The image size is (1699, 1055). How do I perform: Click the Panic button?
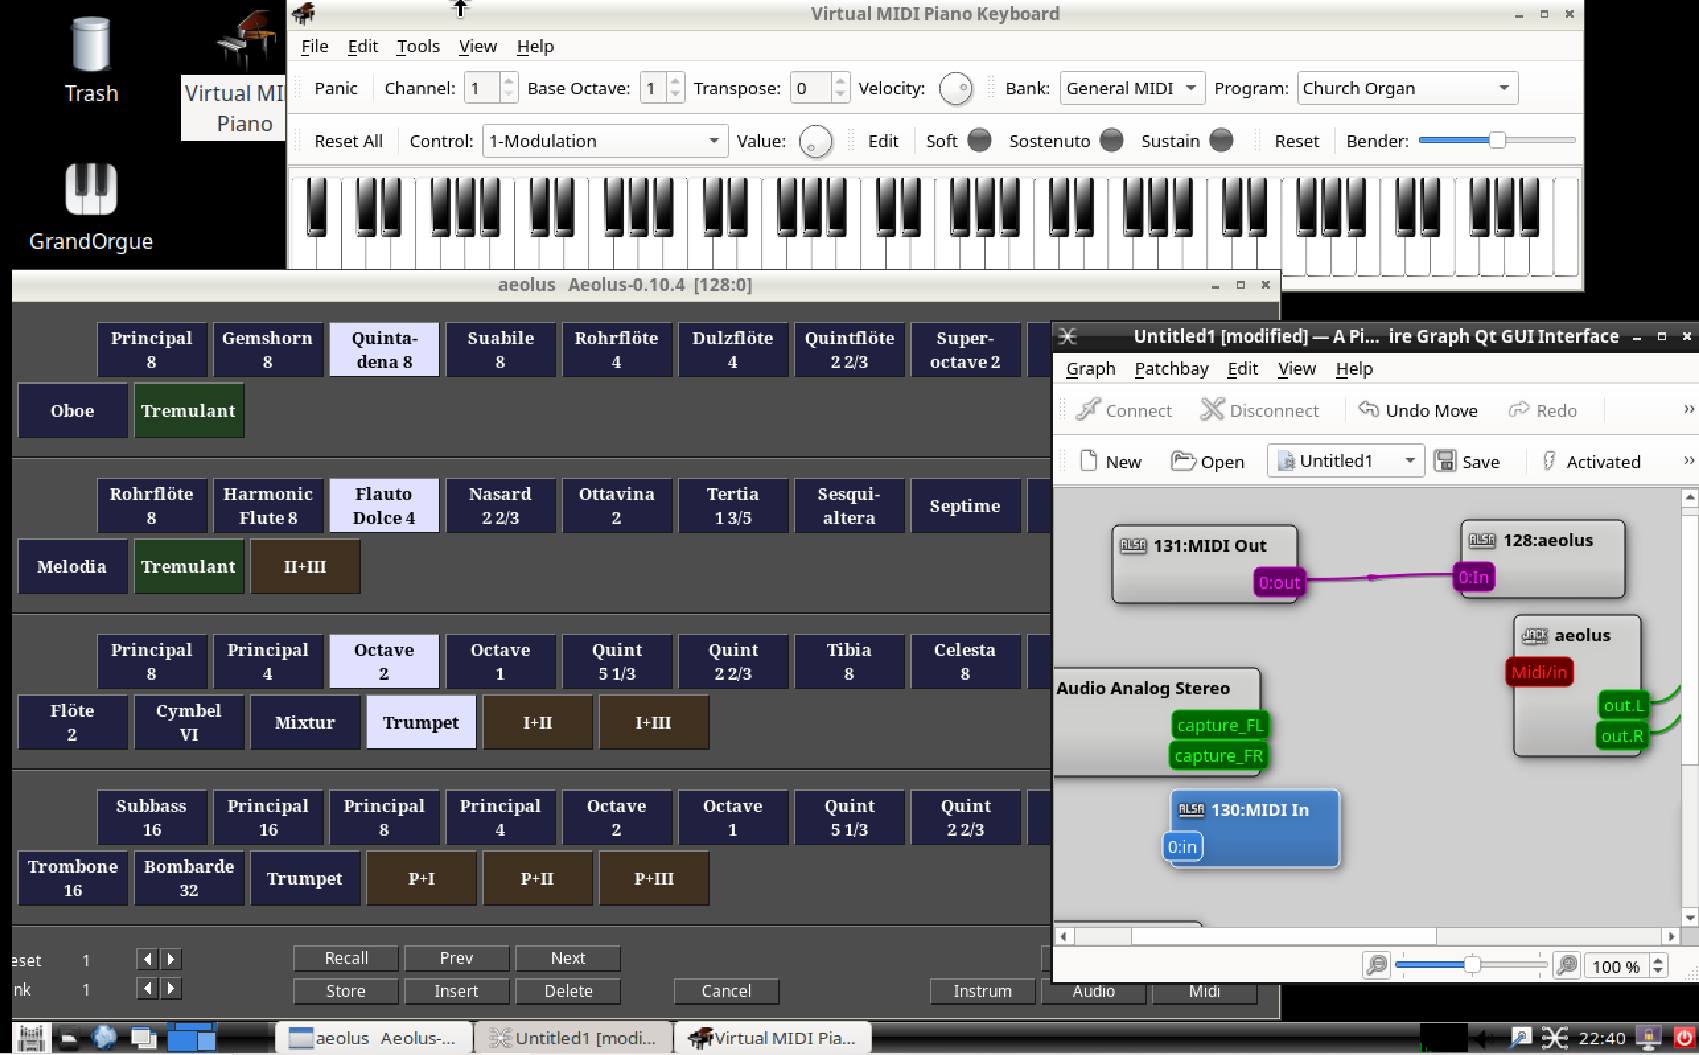click(x=335, y=88)
